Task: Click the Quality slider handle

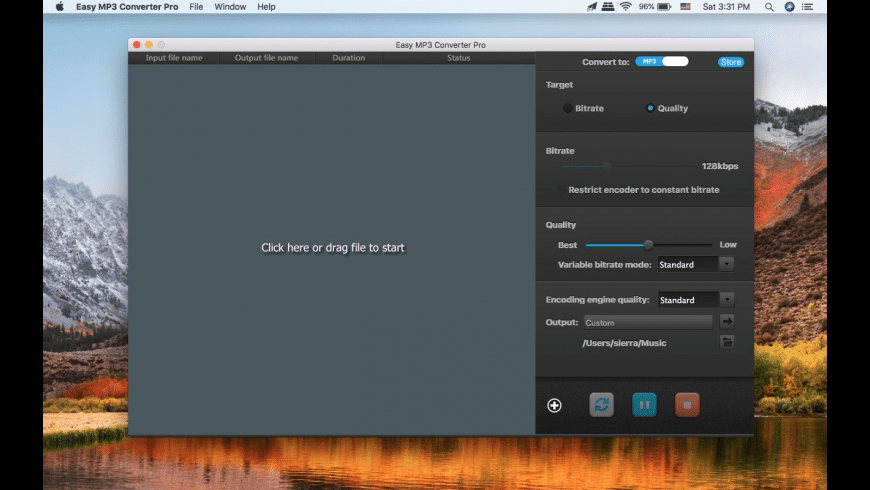Action: [x=648, y=245]
